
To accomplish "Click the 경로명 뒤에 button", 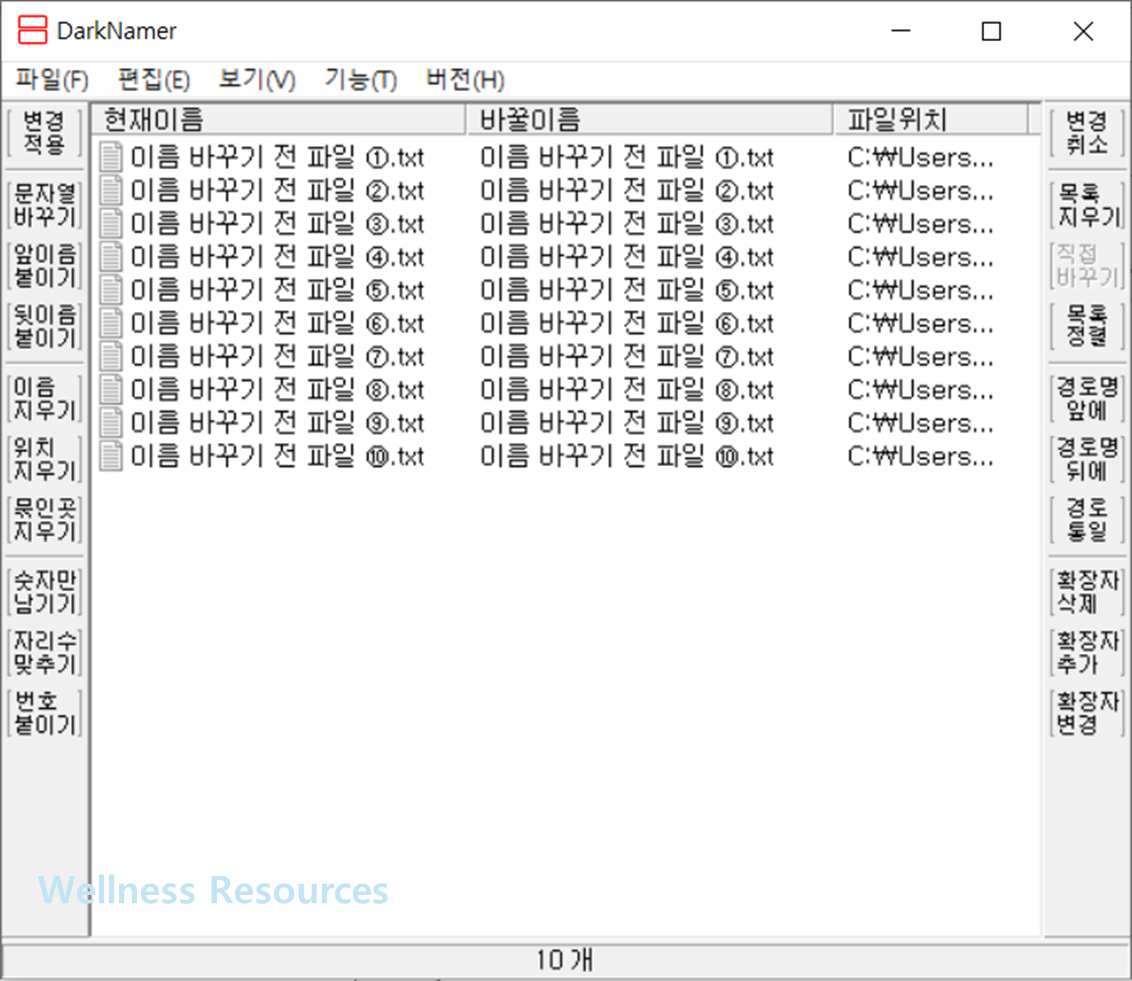I will [x=1087, y=459].
